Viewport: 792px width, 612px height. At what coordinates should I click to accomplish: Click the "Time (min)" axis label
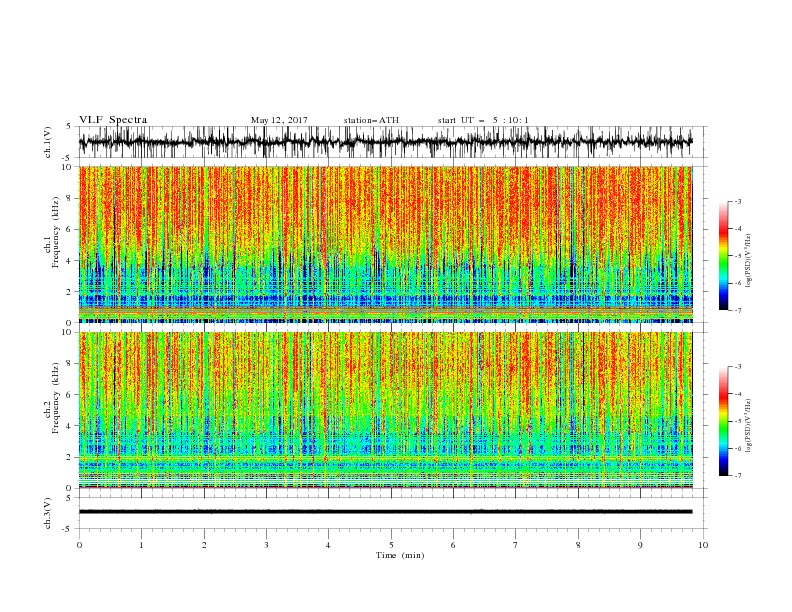[400, 555]
